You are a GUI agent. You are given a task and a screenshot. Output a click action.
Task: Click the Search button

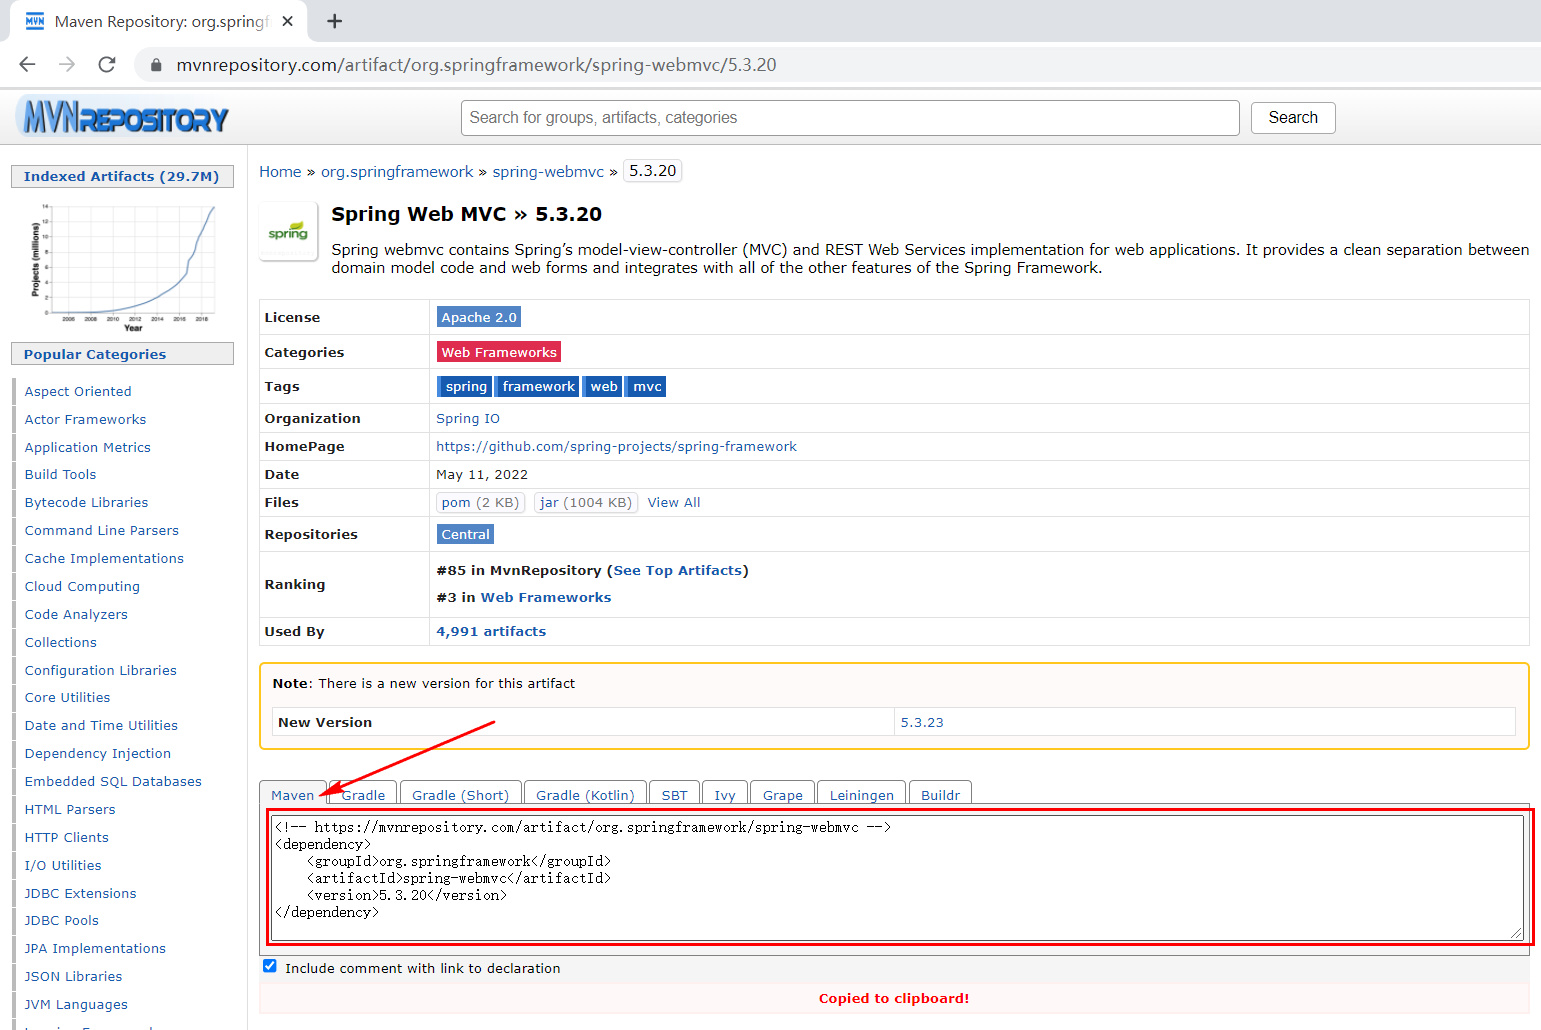(1293, 118)
